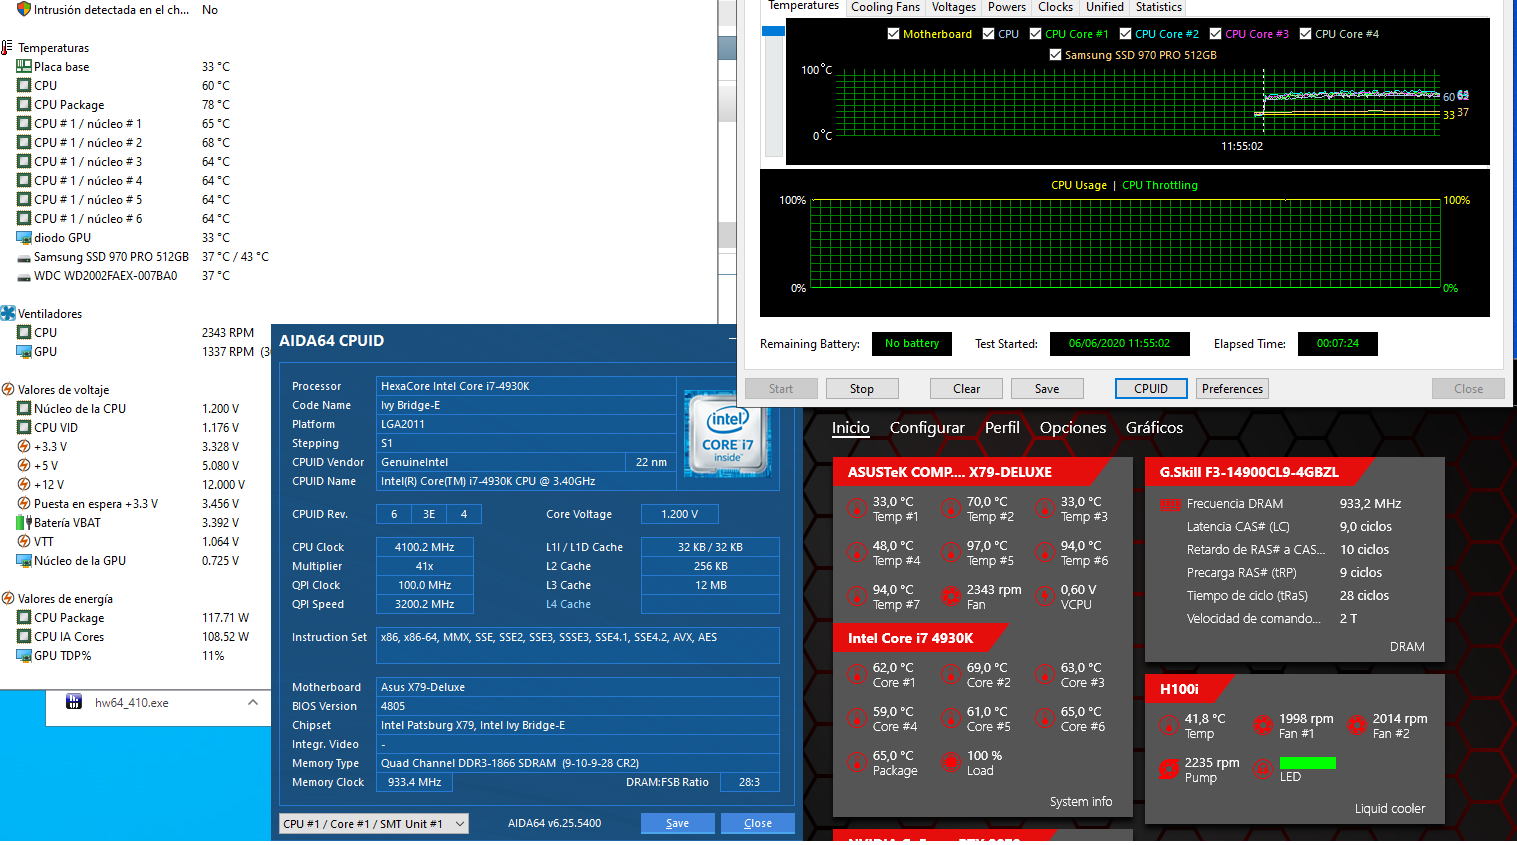The height and width of the screenshot is (845, 1517).
Task: Switch to the Voltages tab
Action: pos(953,7)
